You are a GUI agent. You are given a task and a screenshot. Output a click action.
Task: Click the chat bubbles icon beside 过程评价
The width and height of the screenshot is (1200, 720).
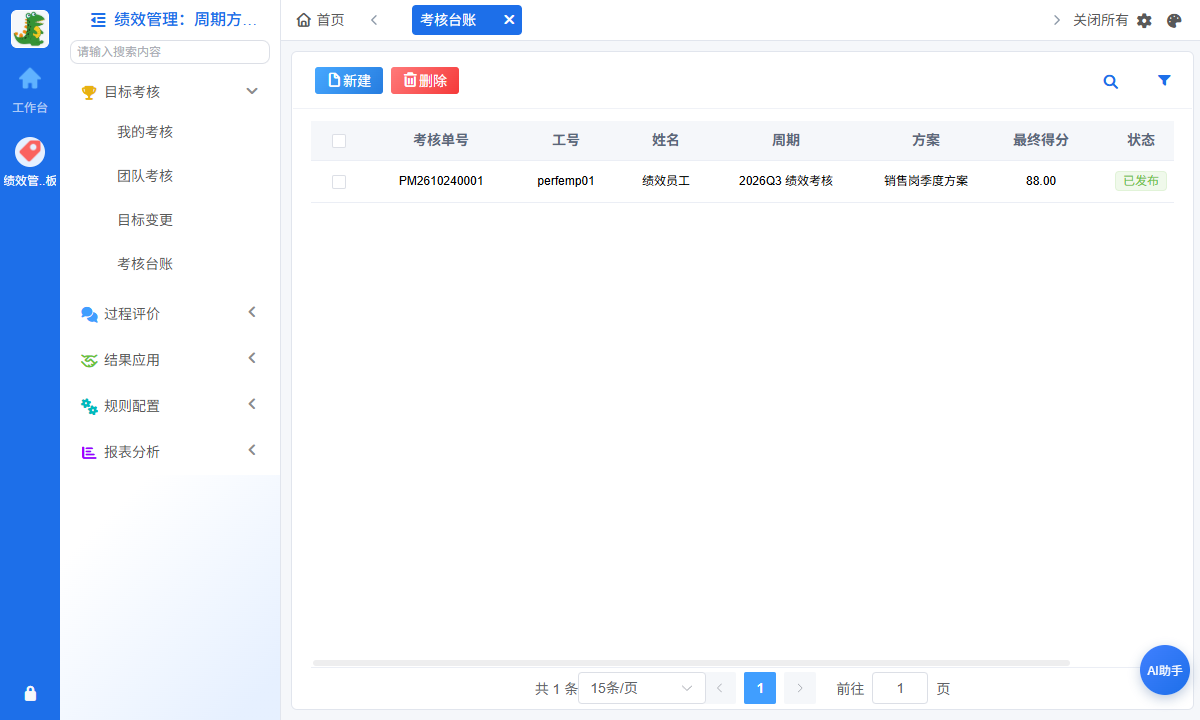tap(89, 314)
